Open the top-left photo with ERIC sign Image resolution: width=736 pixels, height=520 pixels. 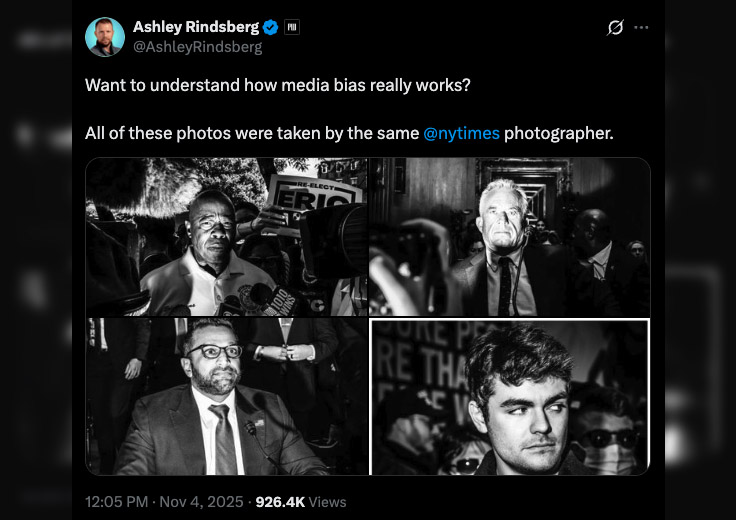pos(226,236)
